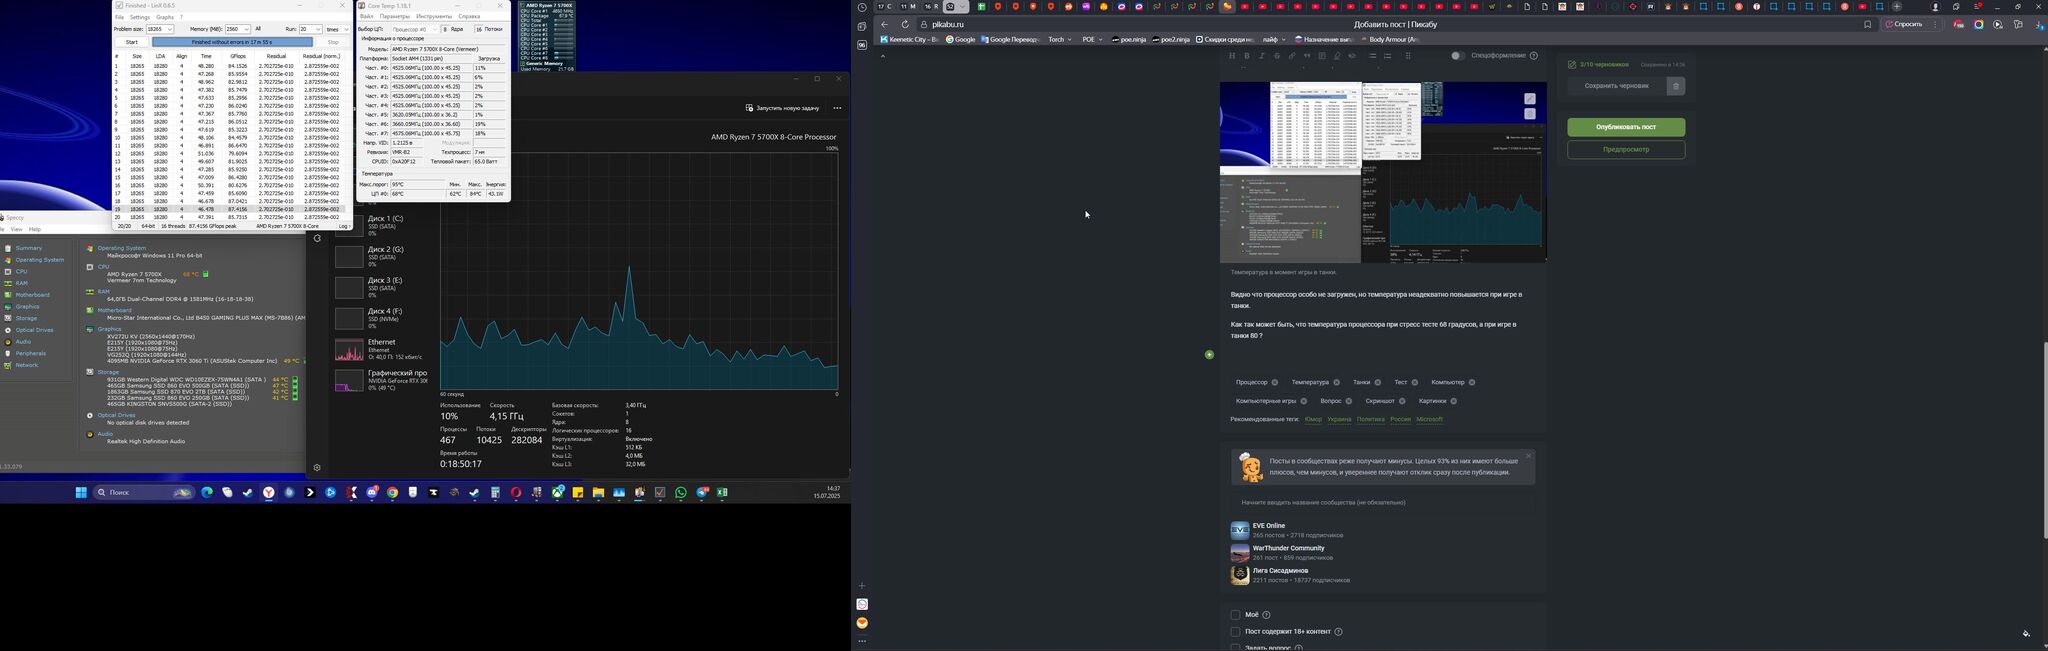The width and height of the screenshot is (2048, 651).
Task: Select Motherboard in Speccy sidebar
Action: 32,295
